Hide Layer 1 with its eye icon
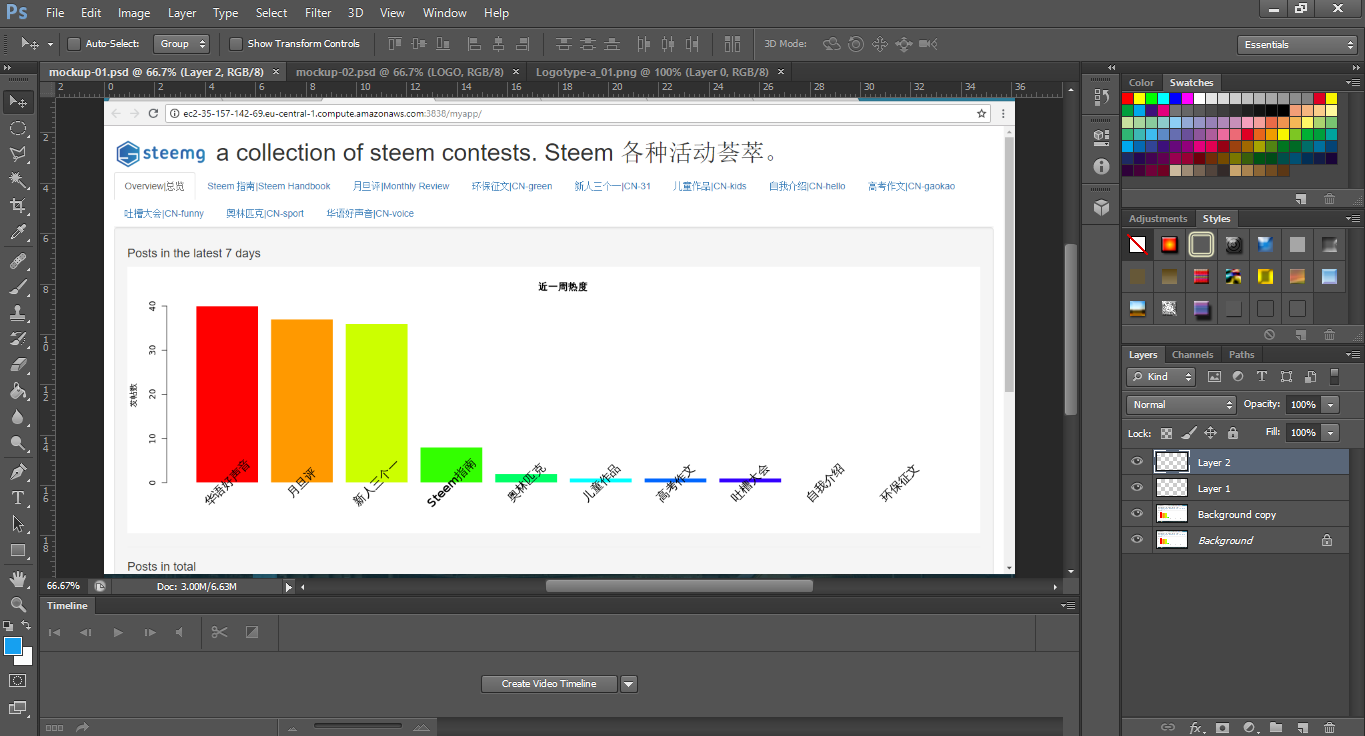Screen dimensions: 1365x736 (1136, 488)
